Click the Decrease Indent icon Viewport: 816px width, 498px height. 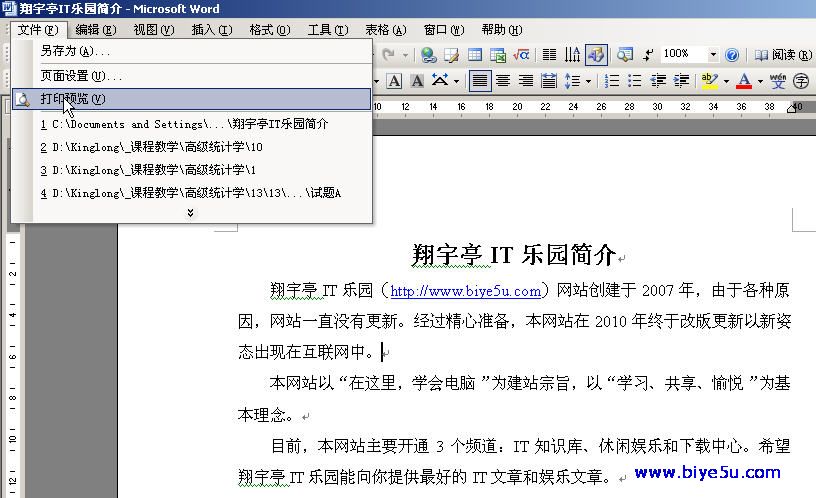click(x=658, y=81)
